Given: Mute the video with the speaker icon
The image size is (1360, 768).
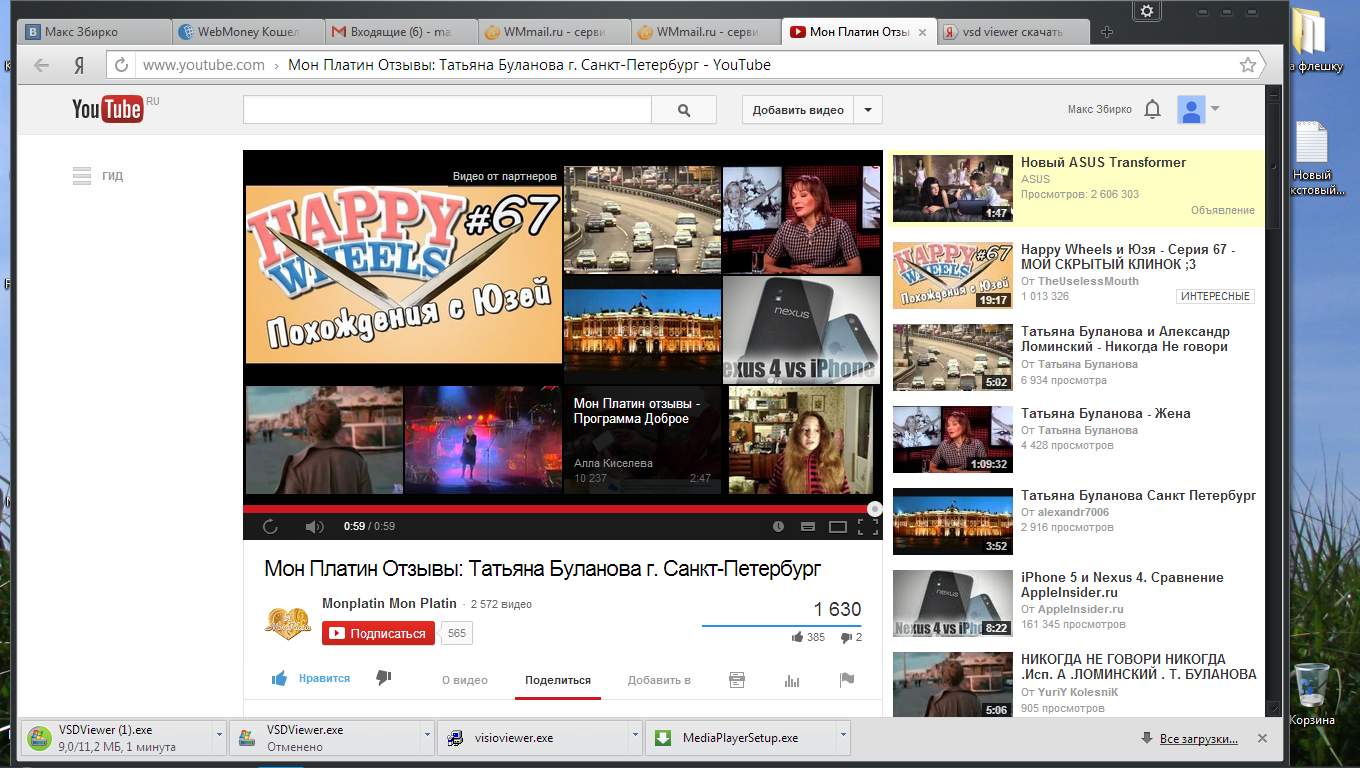Looking at the screenshot, I should click(314, 527).
